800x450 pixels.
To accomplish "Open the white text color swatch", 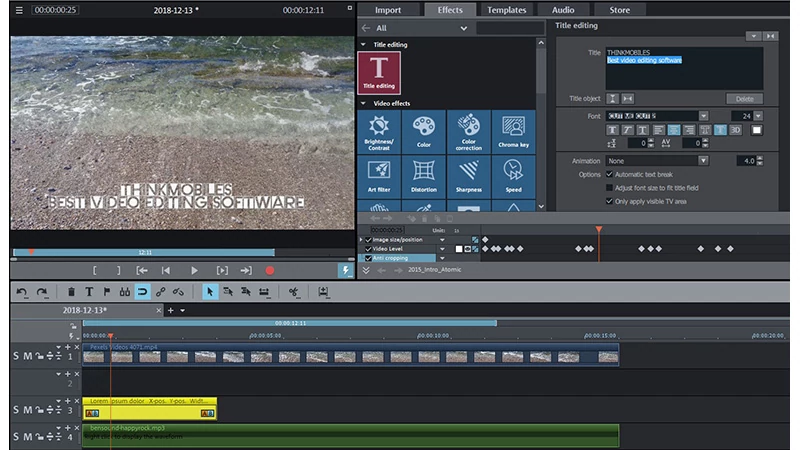I will coord(757,130).
